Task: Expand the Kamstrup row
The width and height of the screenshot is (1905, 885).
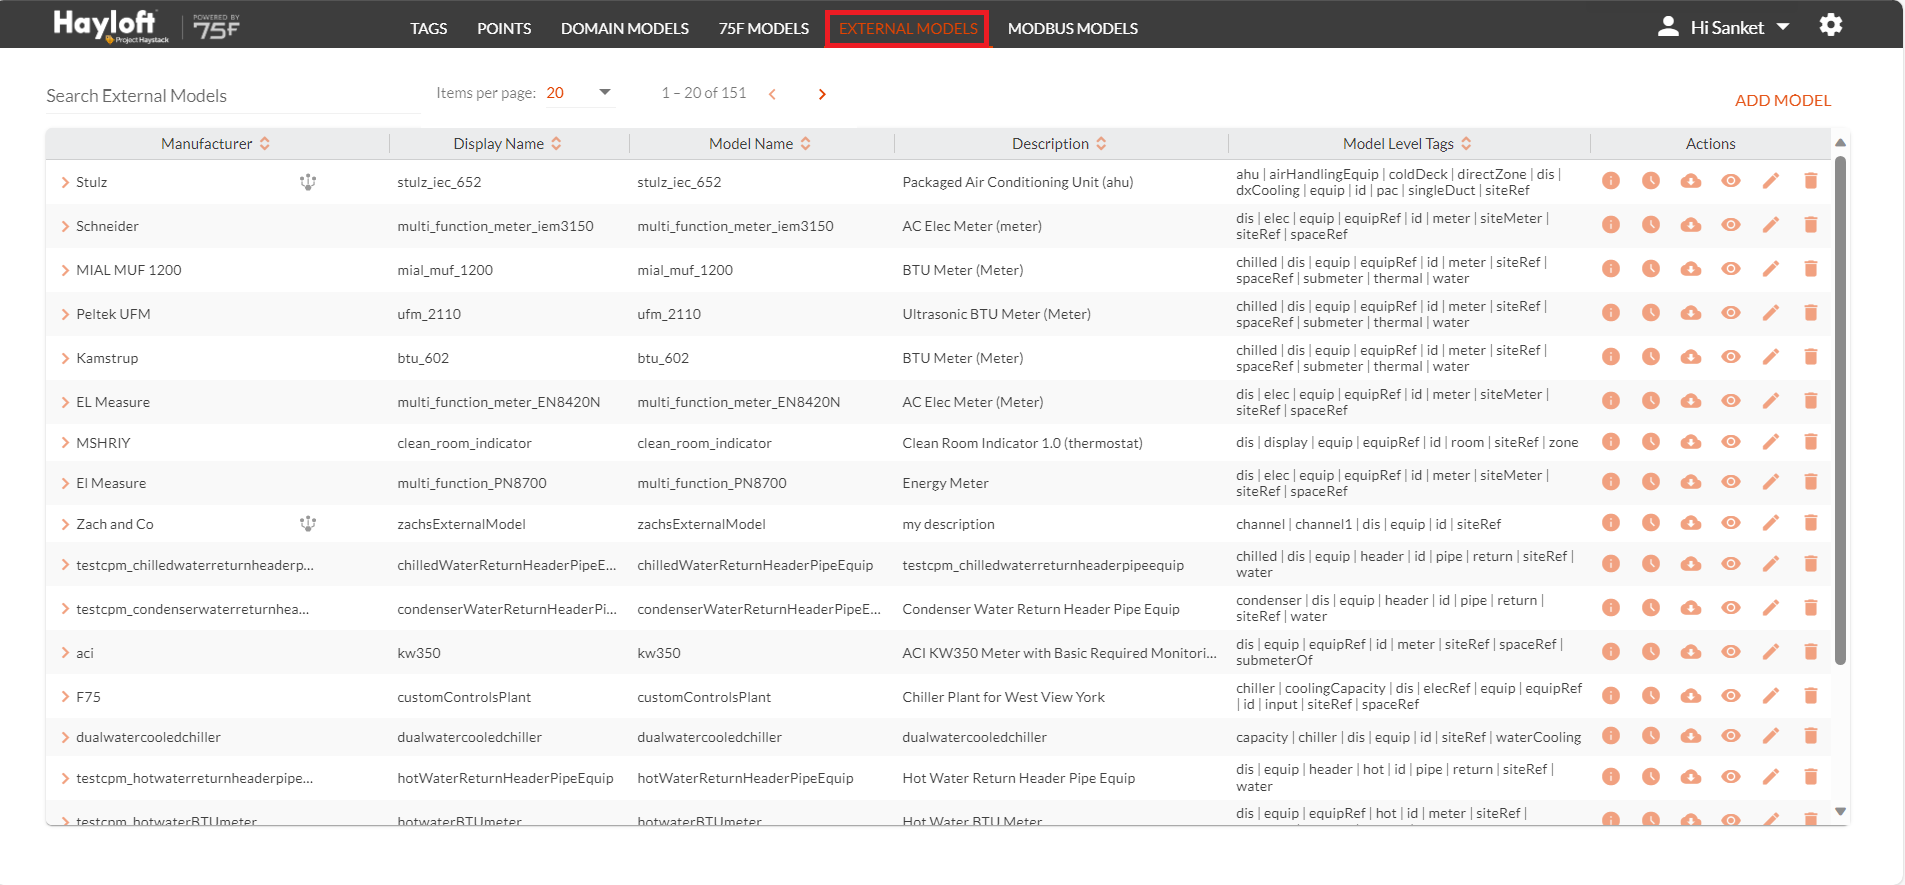Action: point(65,358)
